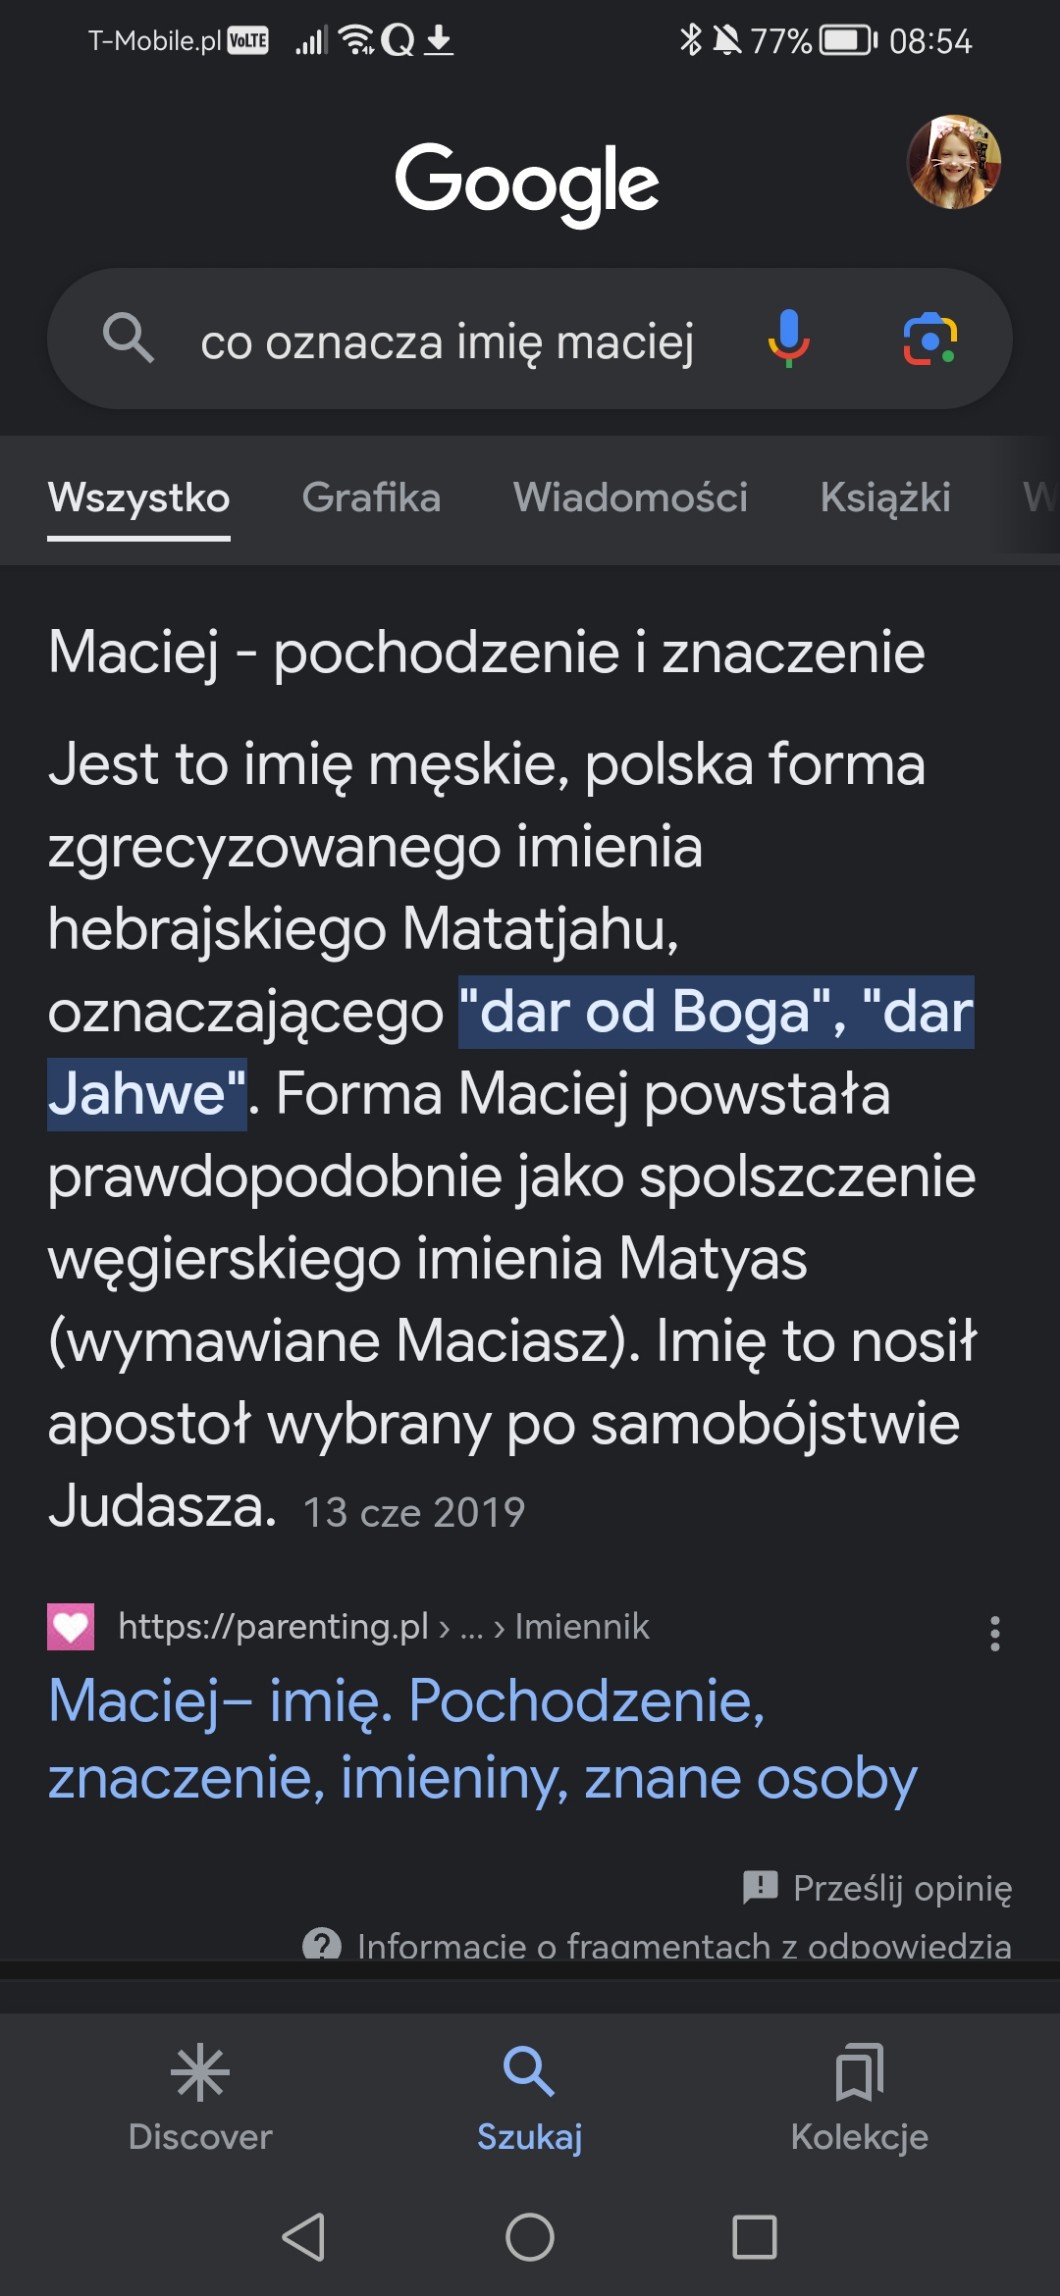1060x2296 pixels.
Task: Open the Google account profile picture
Action: (953, 163)
